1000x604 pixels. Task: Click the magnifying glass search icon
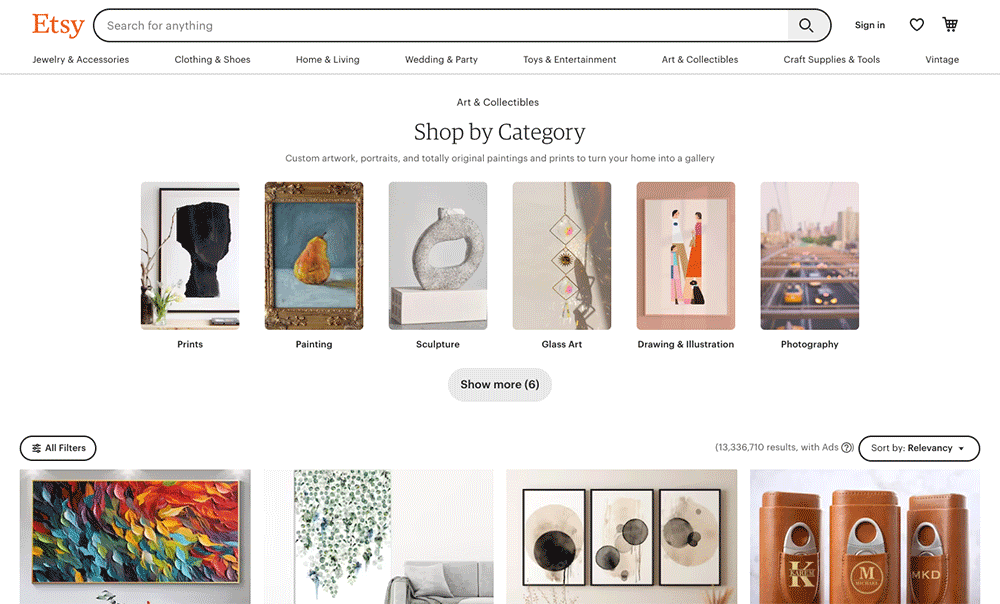point(807,25)
